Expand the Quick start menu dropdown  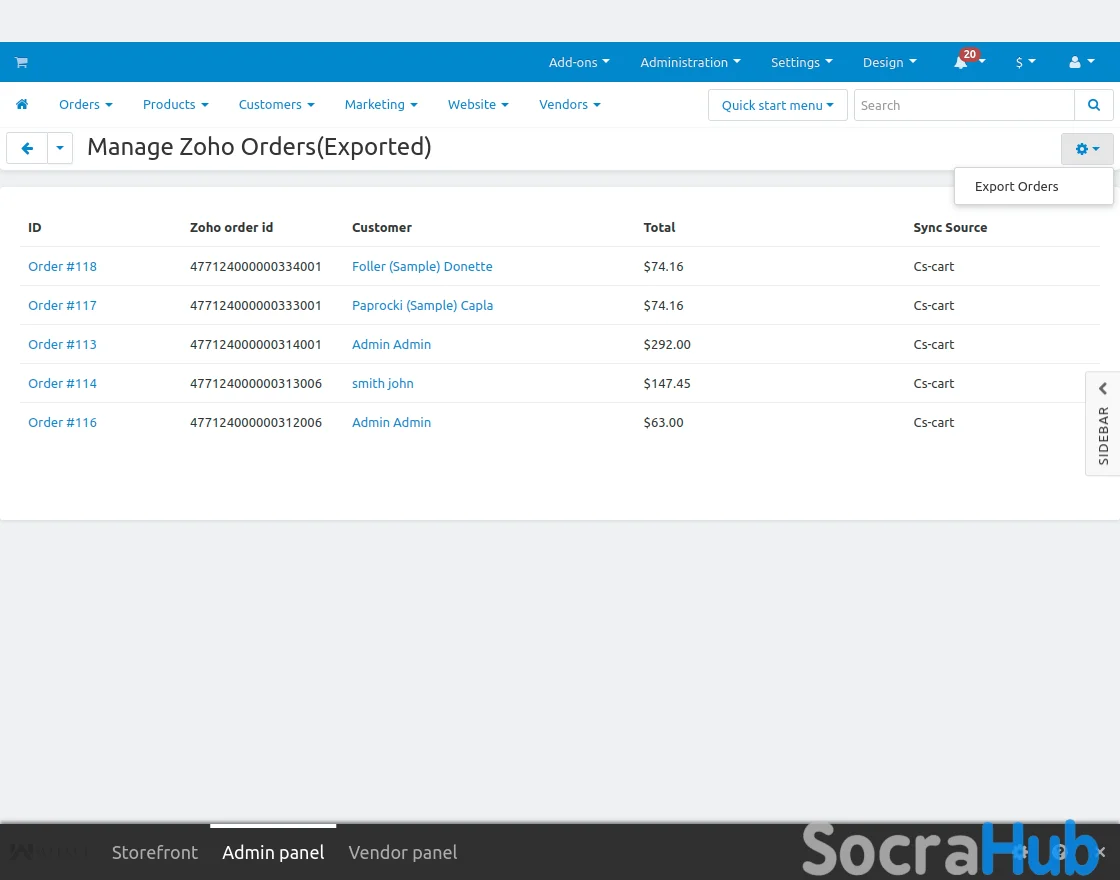(x=777, y=105)
